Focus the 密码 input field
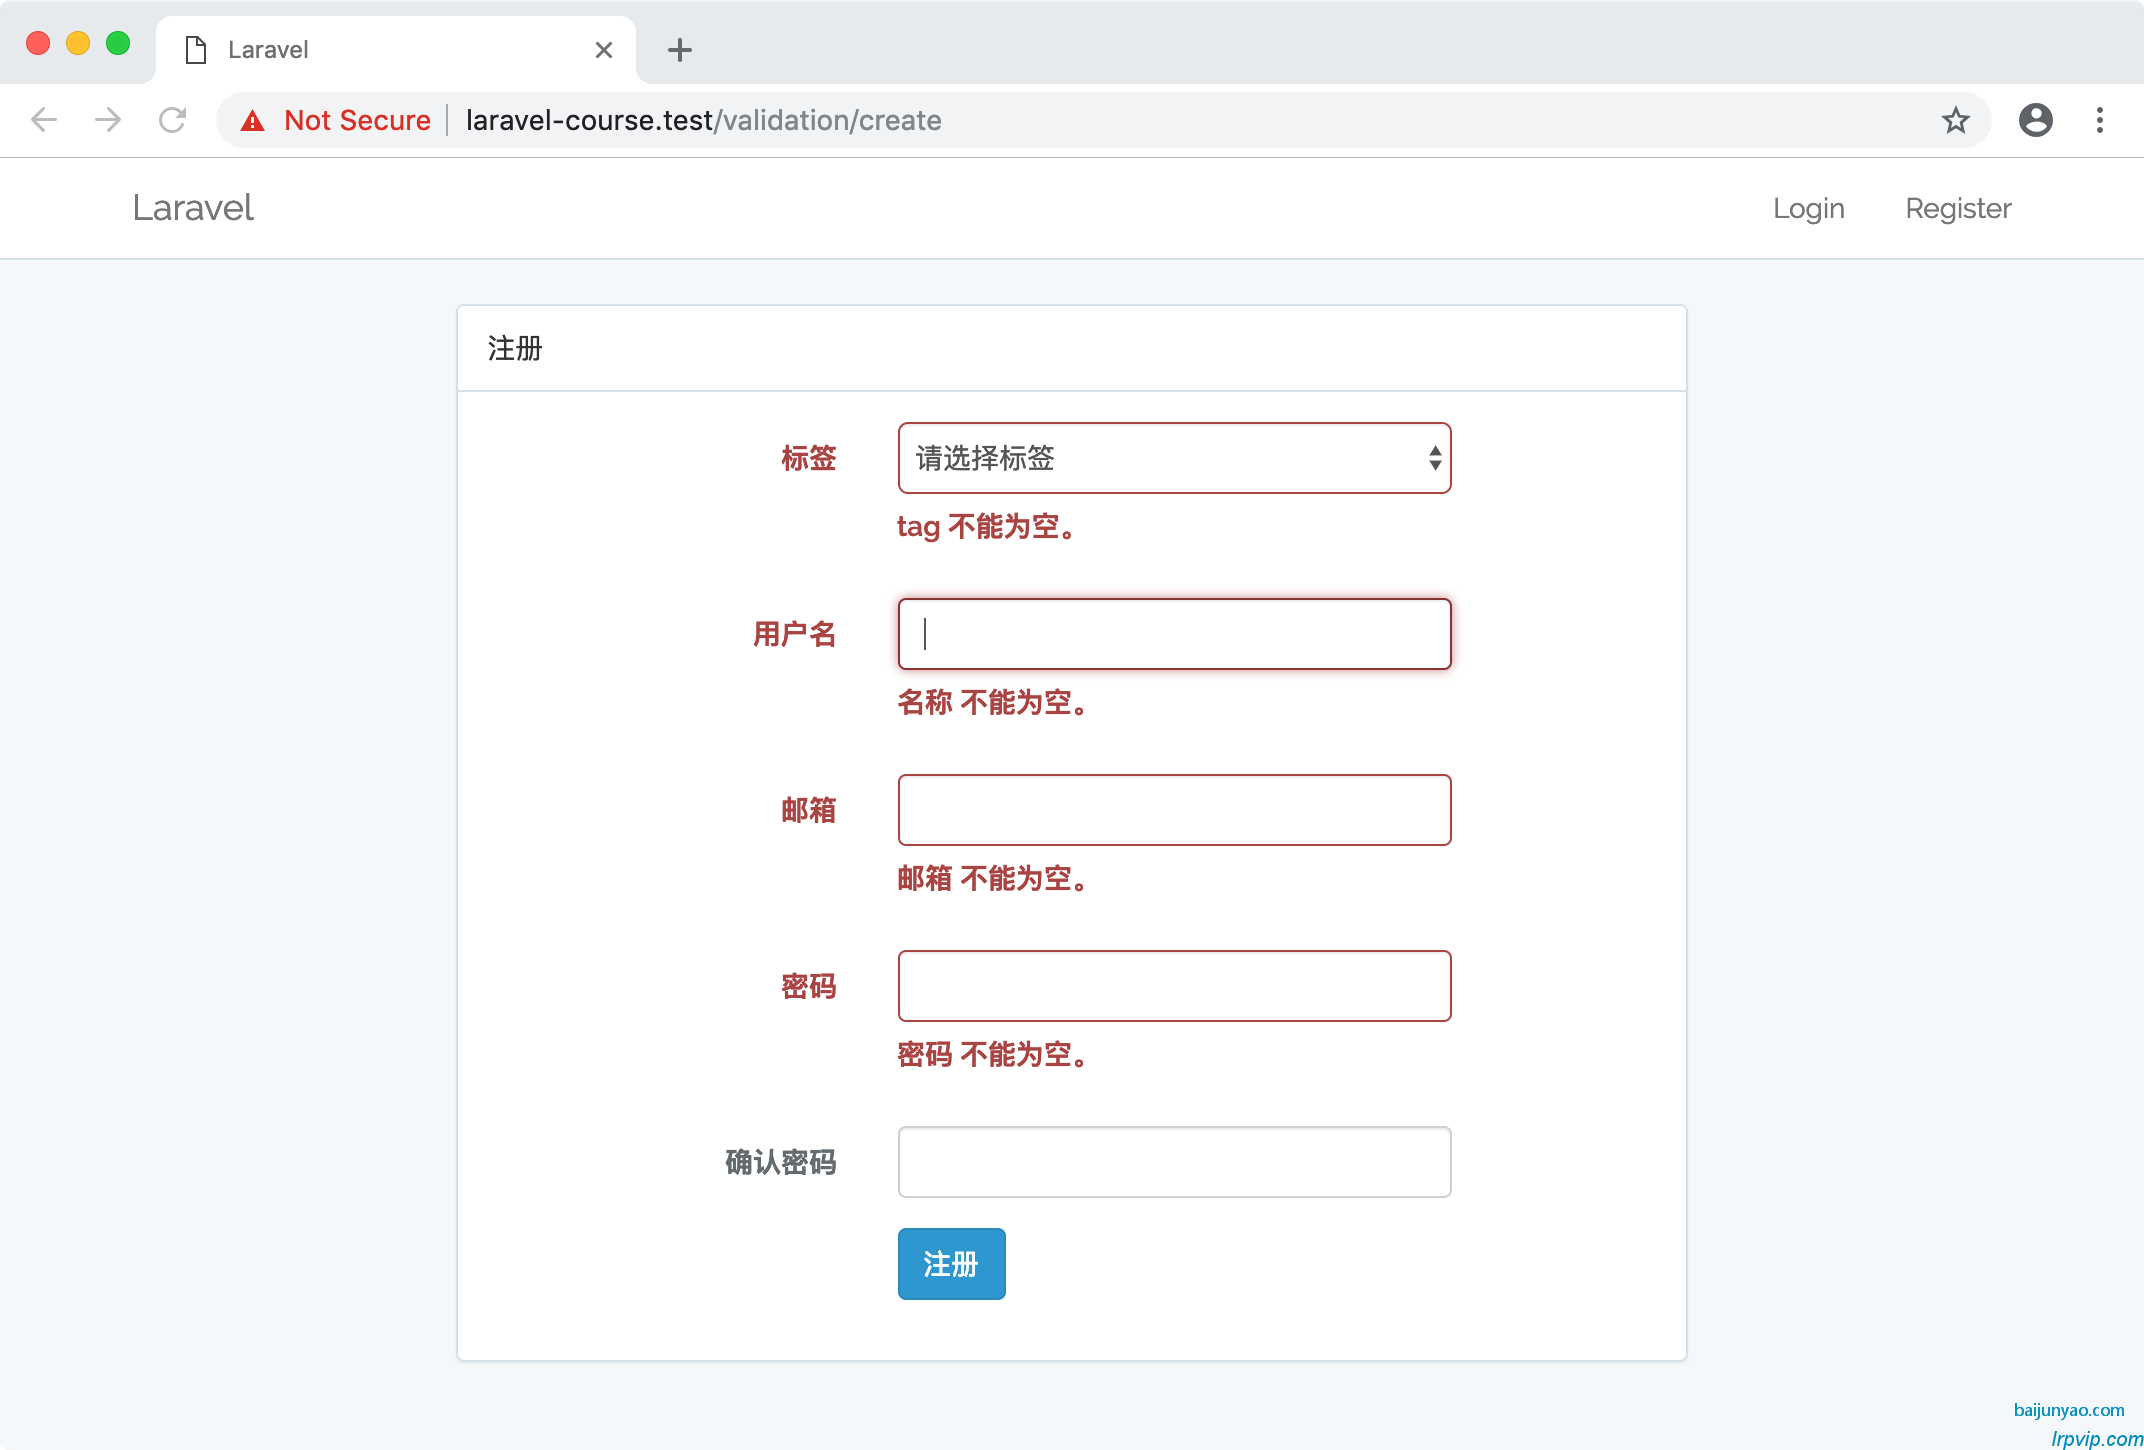Screen dimensions: 2144x1450 [1174, 986]
